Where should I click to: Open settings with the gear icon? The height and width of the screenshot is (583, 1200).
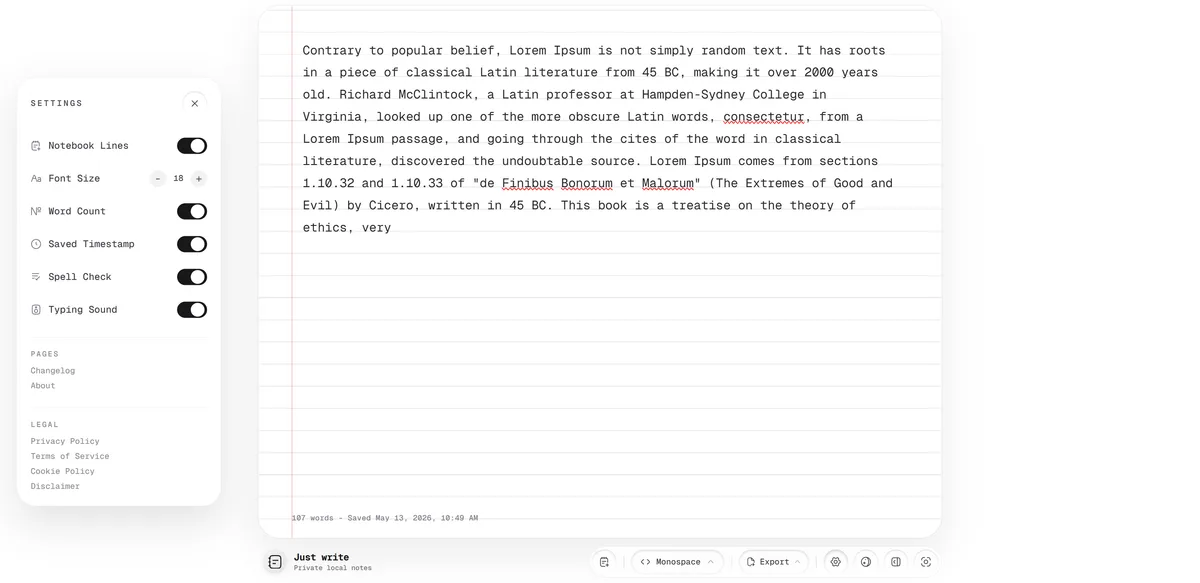836,562
